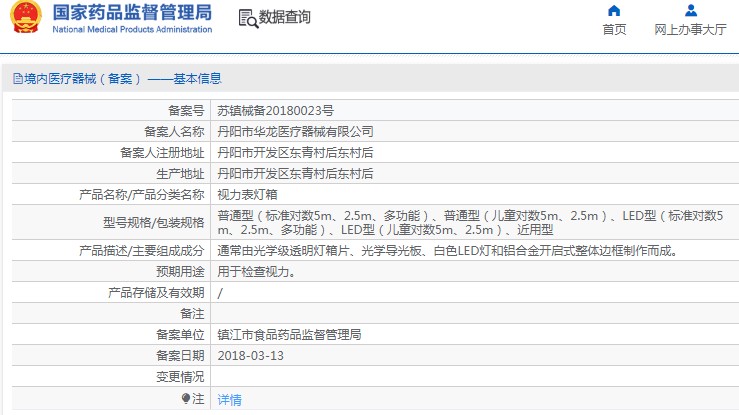This screenshot has height=415, width=739.
Task: Click the 型号规格 value starting 普通型
Action: [x=470, y=223]
